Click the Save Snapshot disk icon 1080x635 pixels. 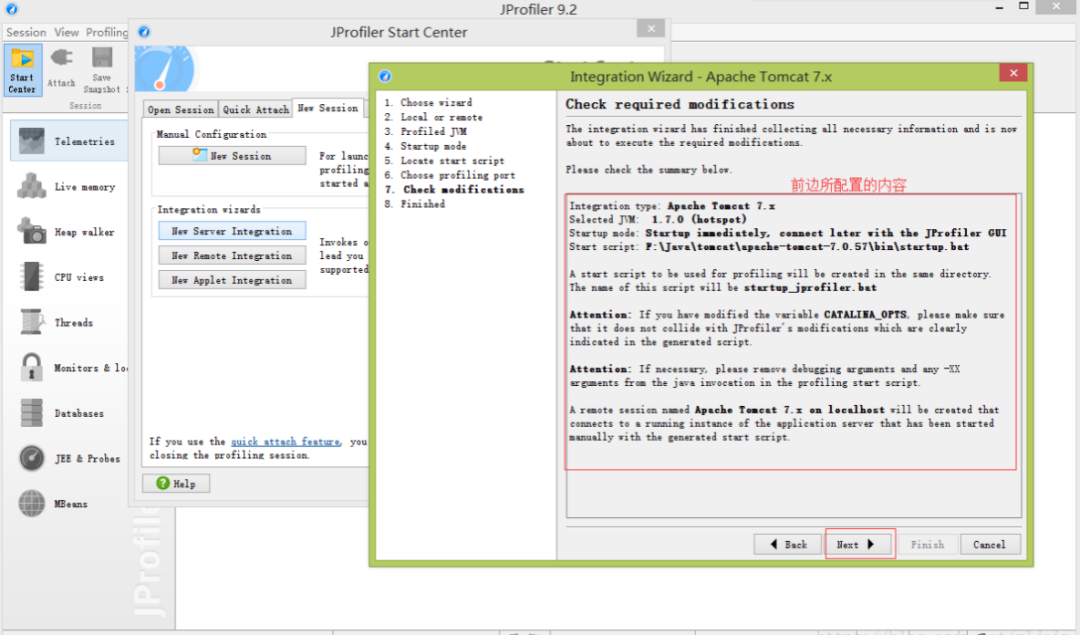coord(102,58)
